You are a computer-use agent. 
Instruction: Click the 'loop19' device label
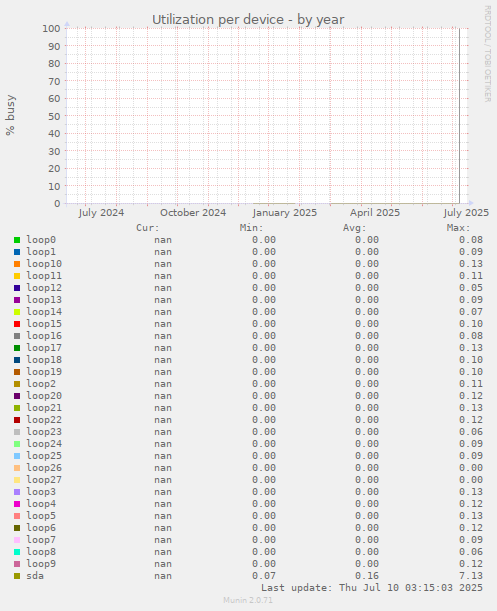coord(44,372)
